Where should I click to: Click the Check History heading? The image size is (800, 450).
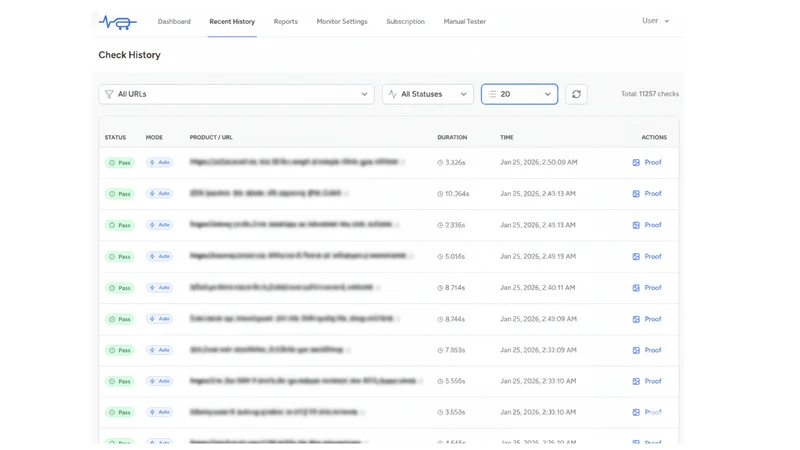tap(130, 55)
